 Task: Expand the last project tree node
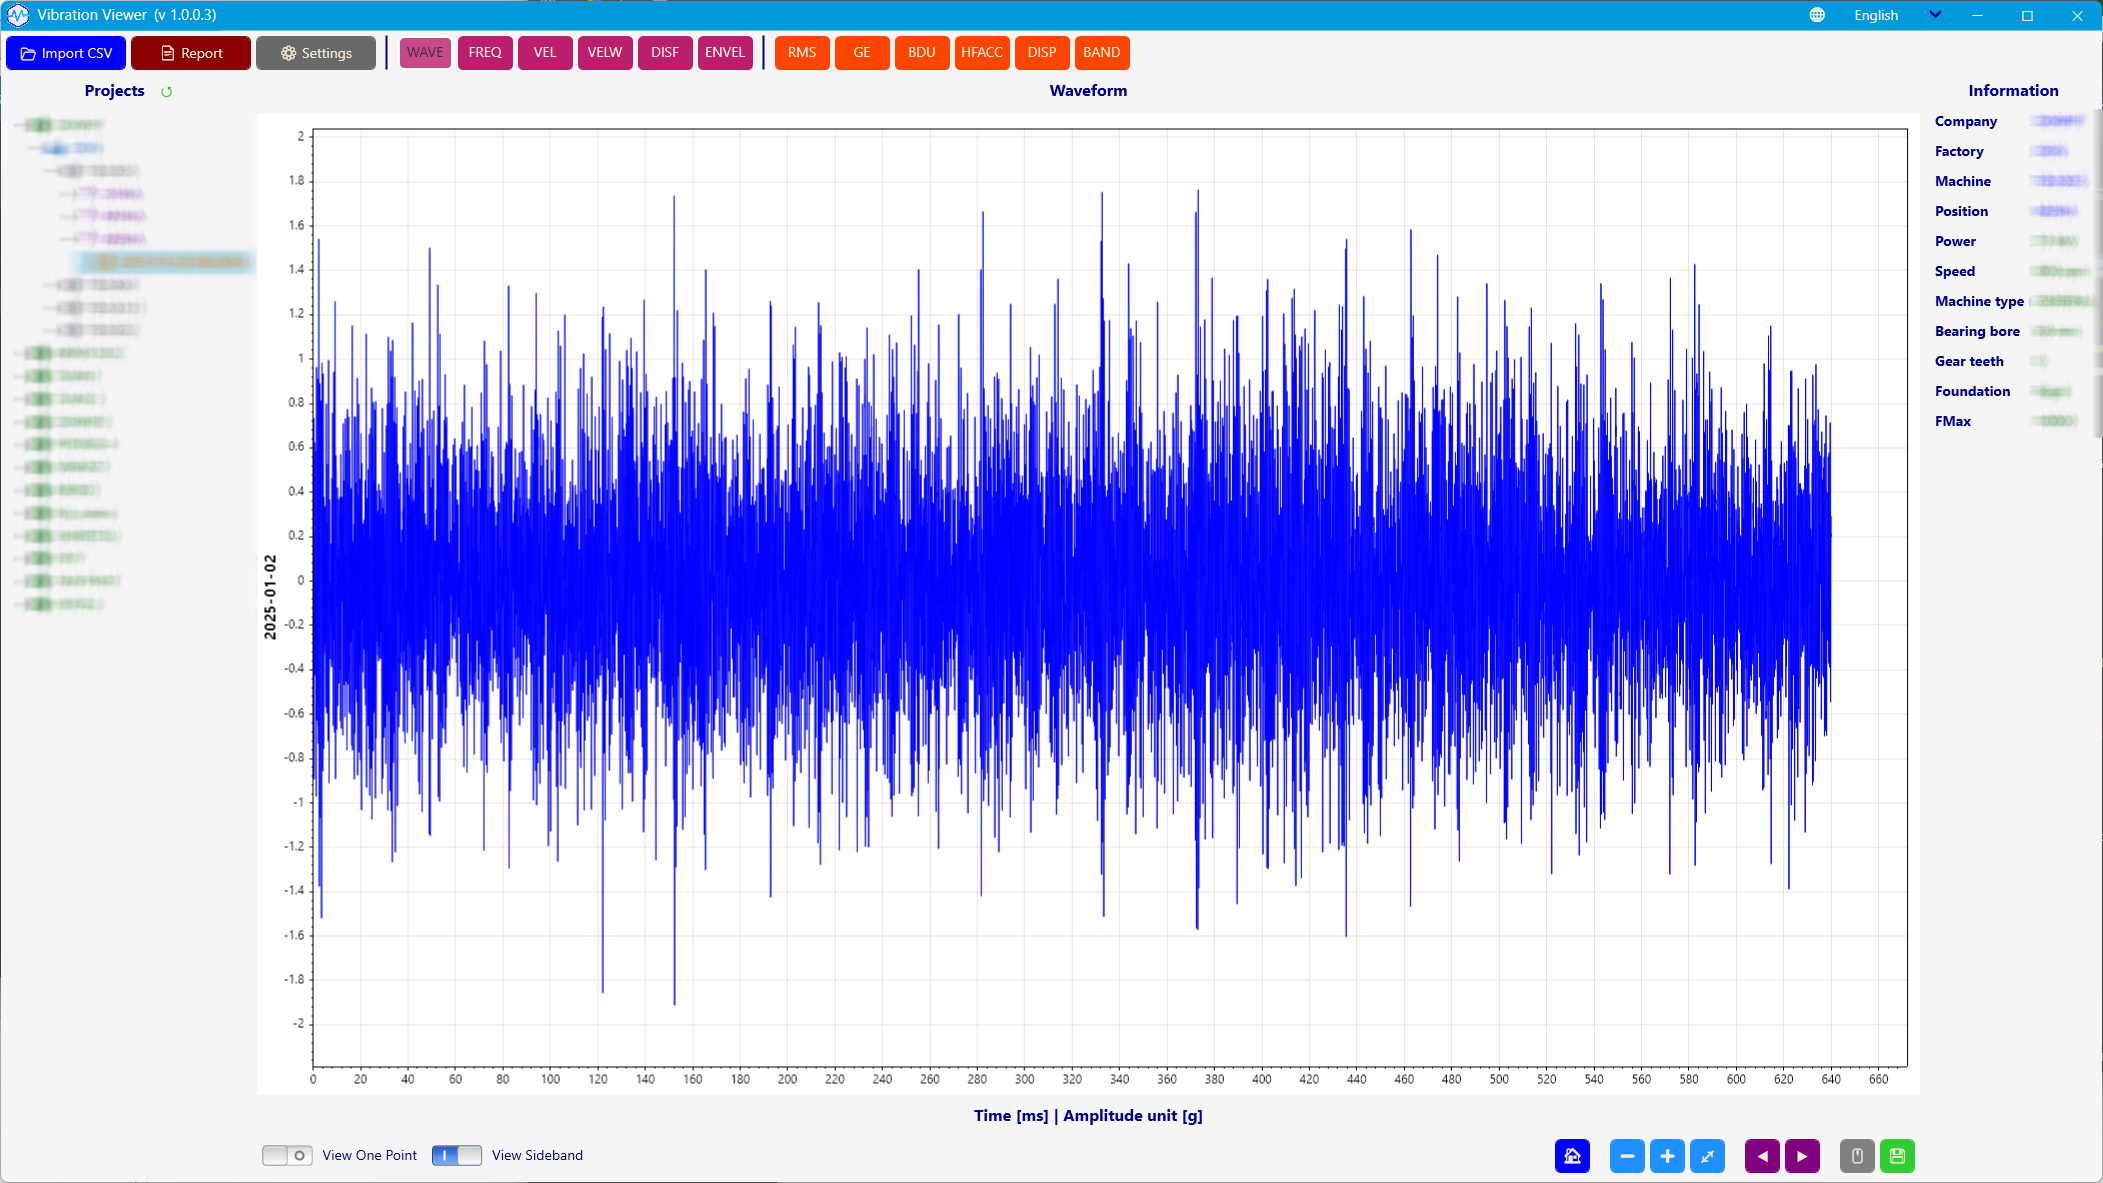(x=19, y=604)
